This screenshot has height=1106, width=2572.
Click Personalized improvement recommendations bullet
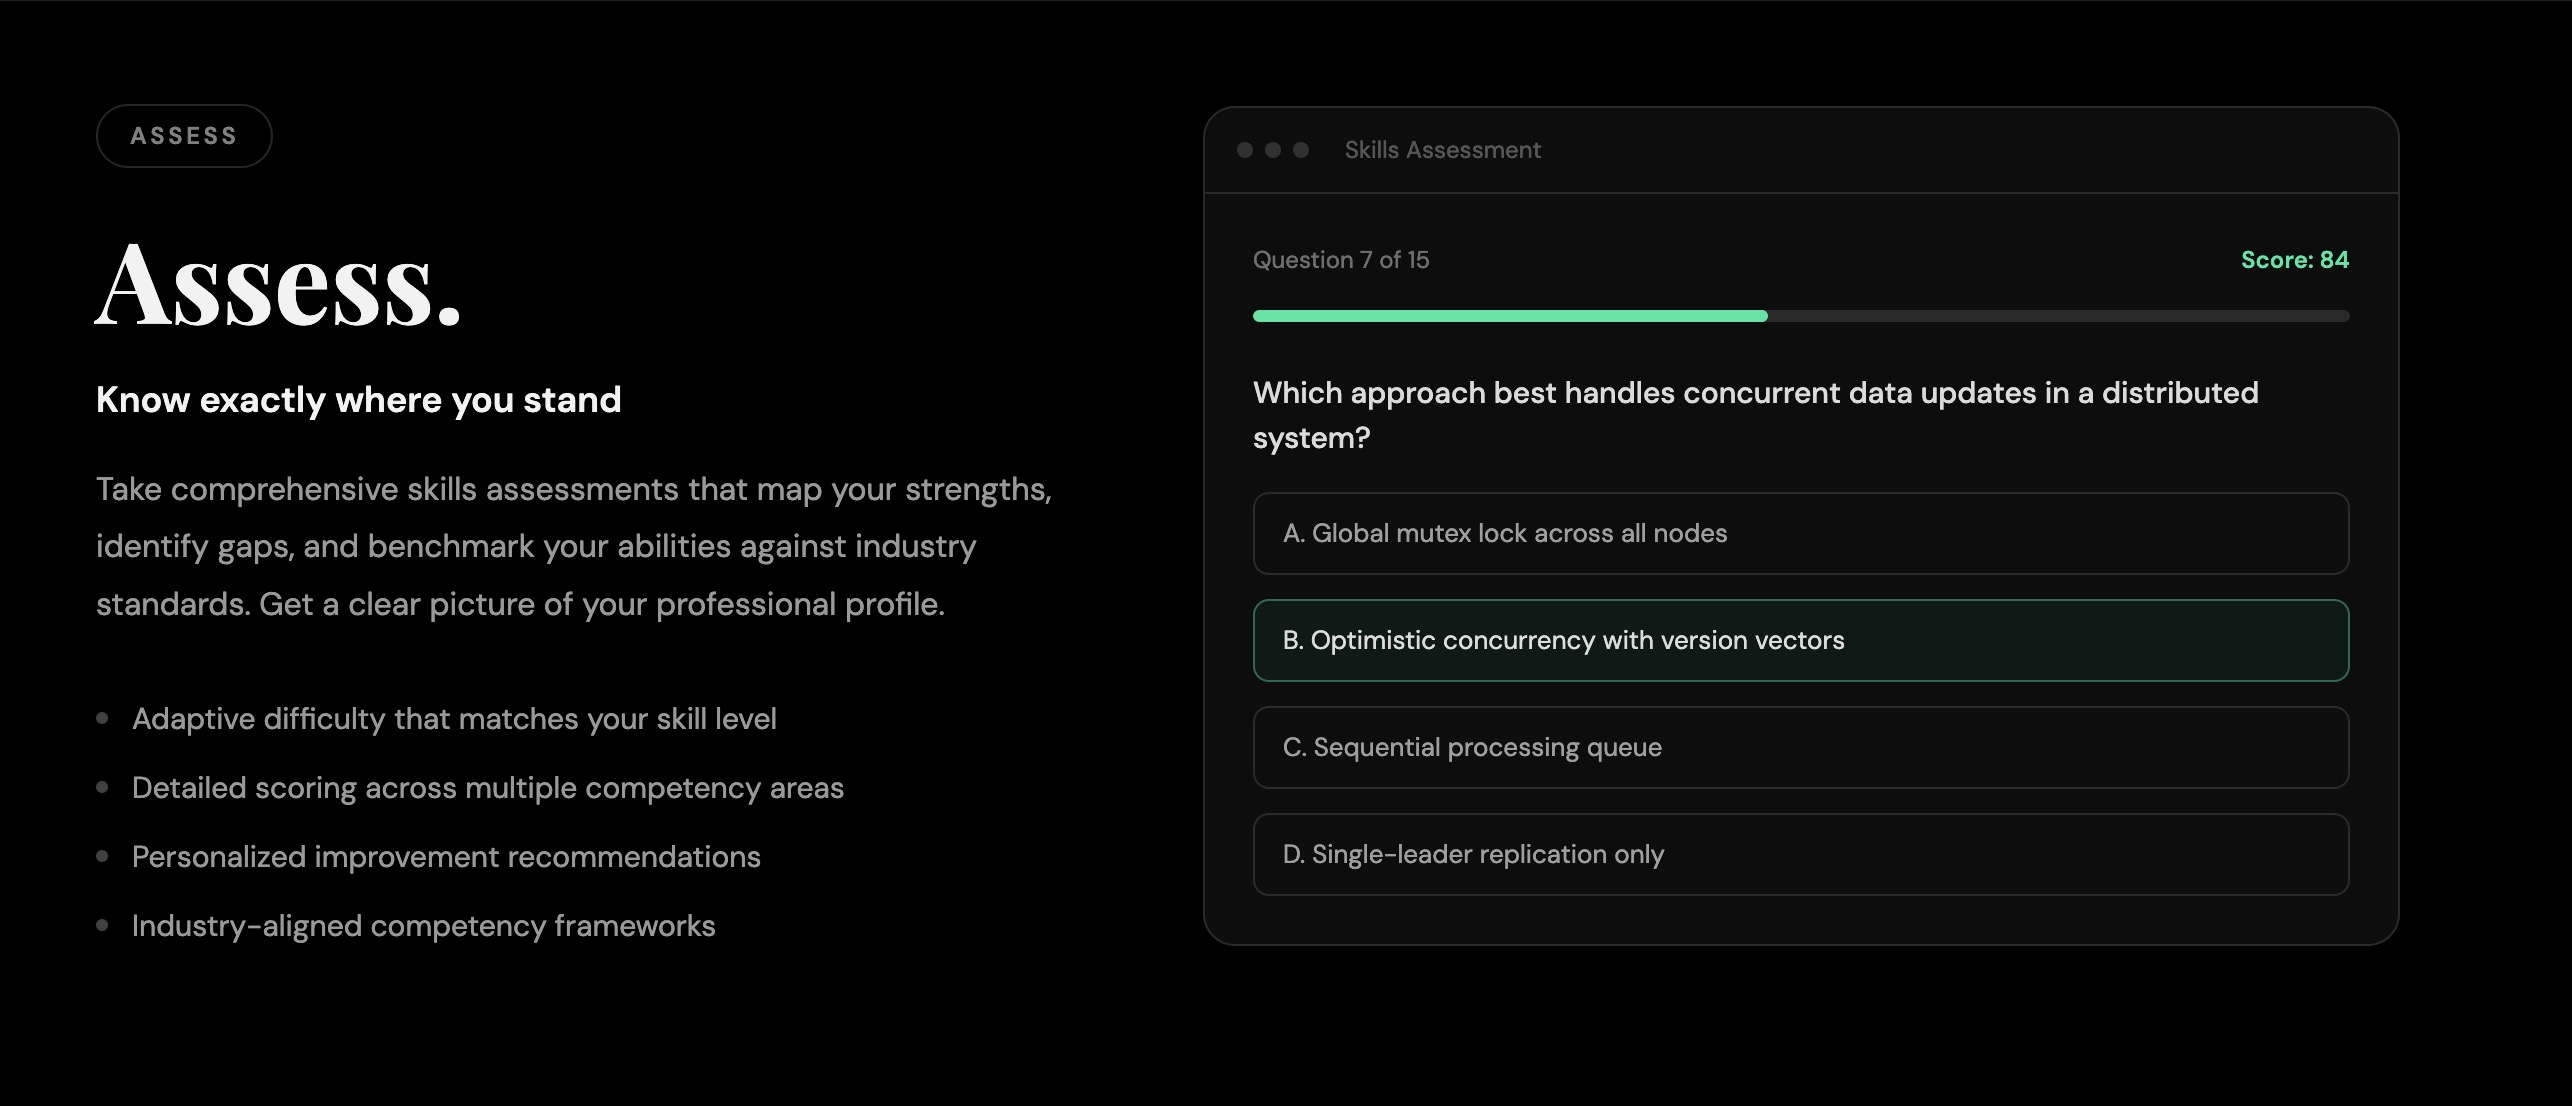point(446,857)
